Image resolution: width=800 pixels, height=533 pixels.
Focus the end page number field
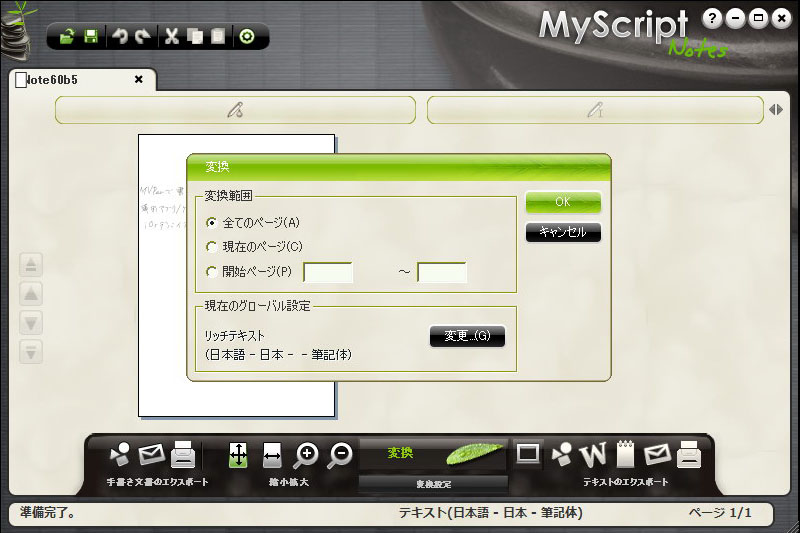pos(442,272)
